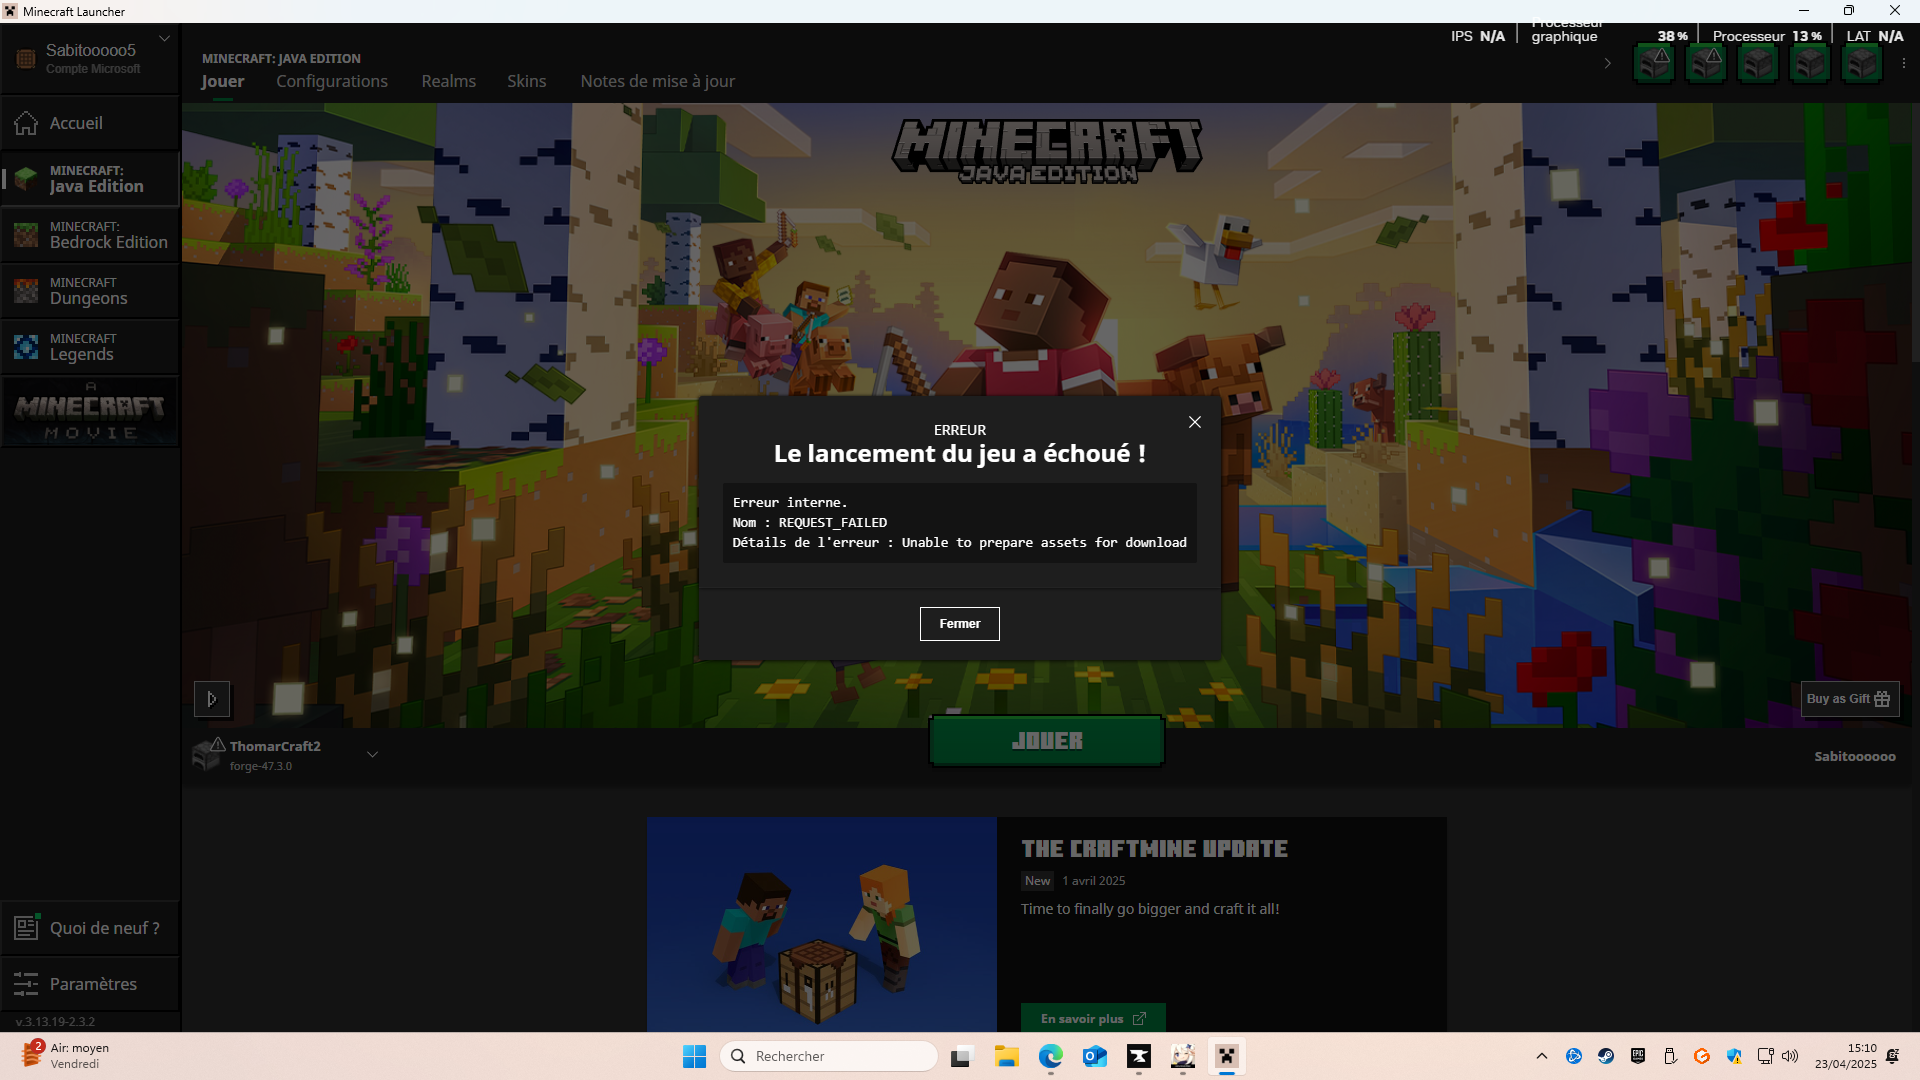Click the anime character taskbar icon
This screenshot has width=1920, height=1080.
1183,1056
